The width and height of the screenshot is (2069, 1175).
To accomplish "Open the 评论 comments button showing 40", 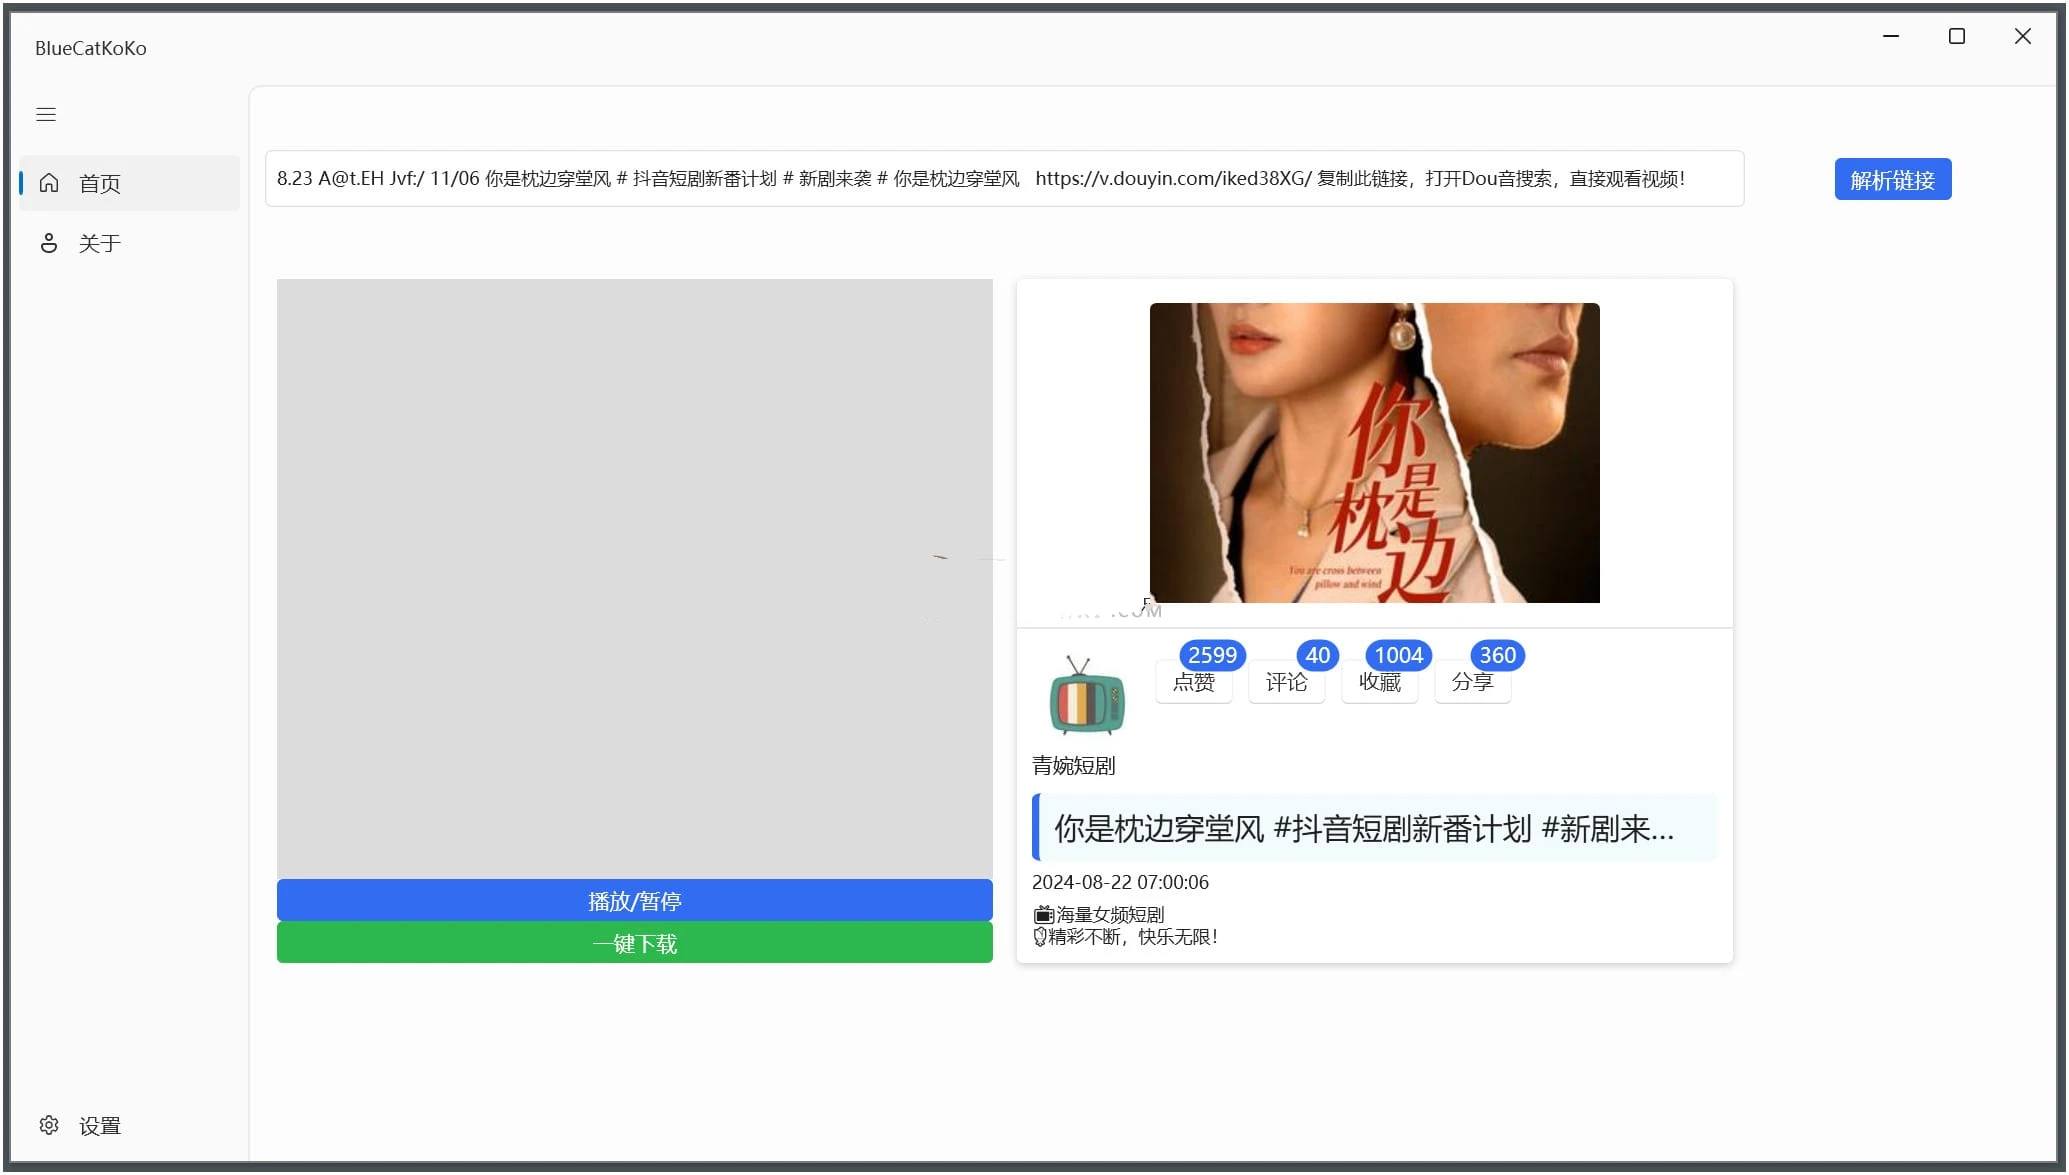I will (x=1287, y=681).
